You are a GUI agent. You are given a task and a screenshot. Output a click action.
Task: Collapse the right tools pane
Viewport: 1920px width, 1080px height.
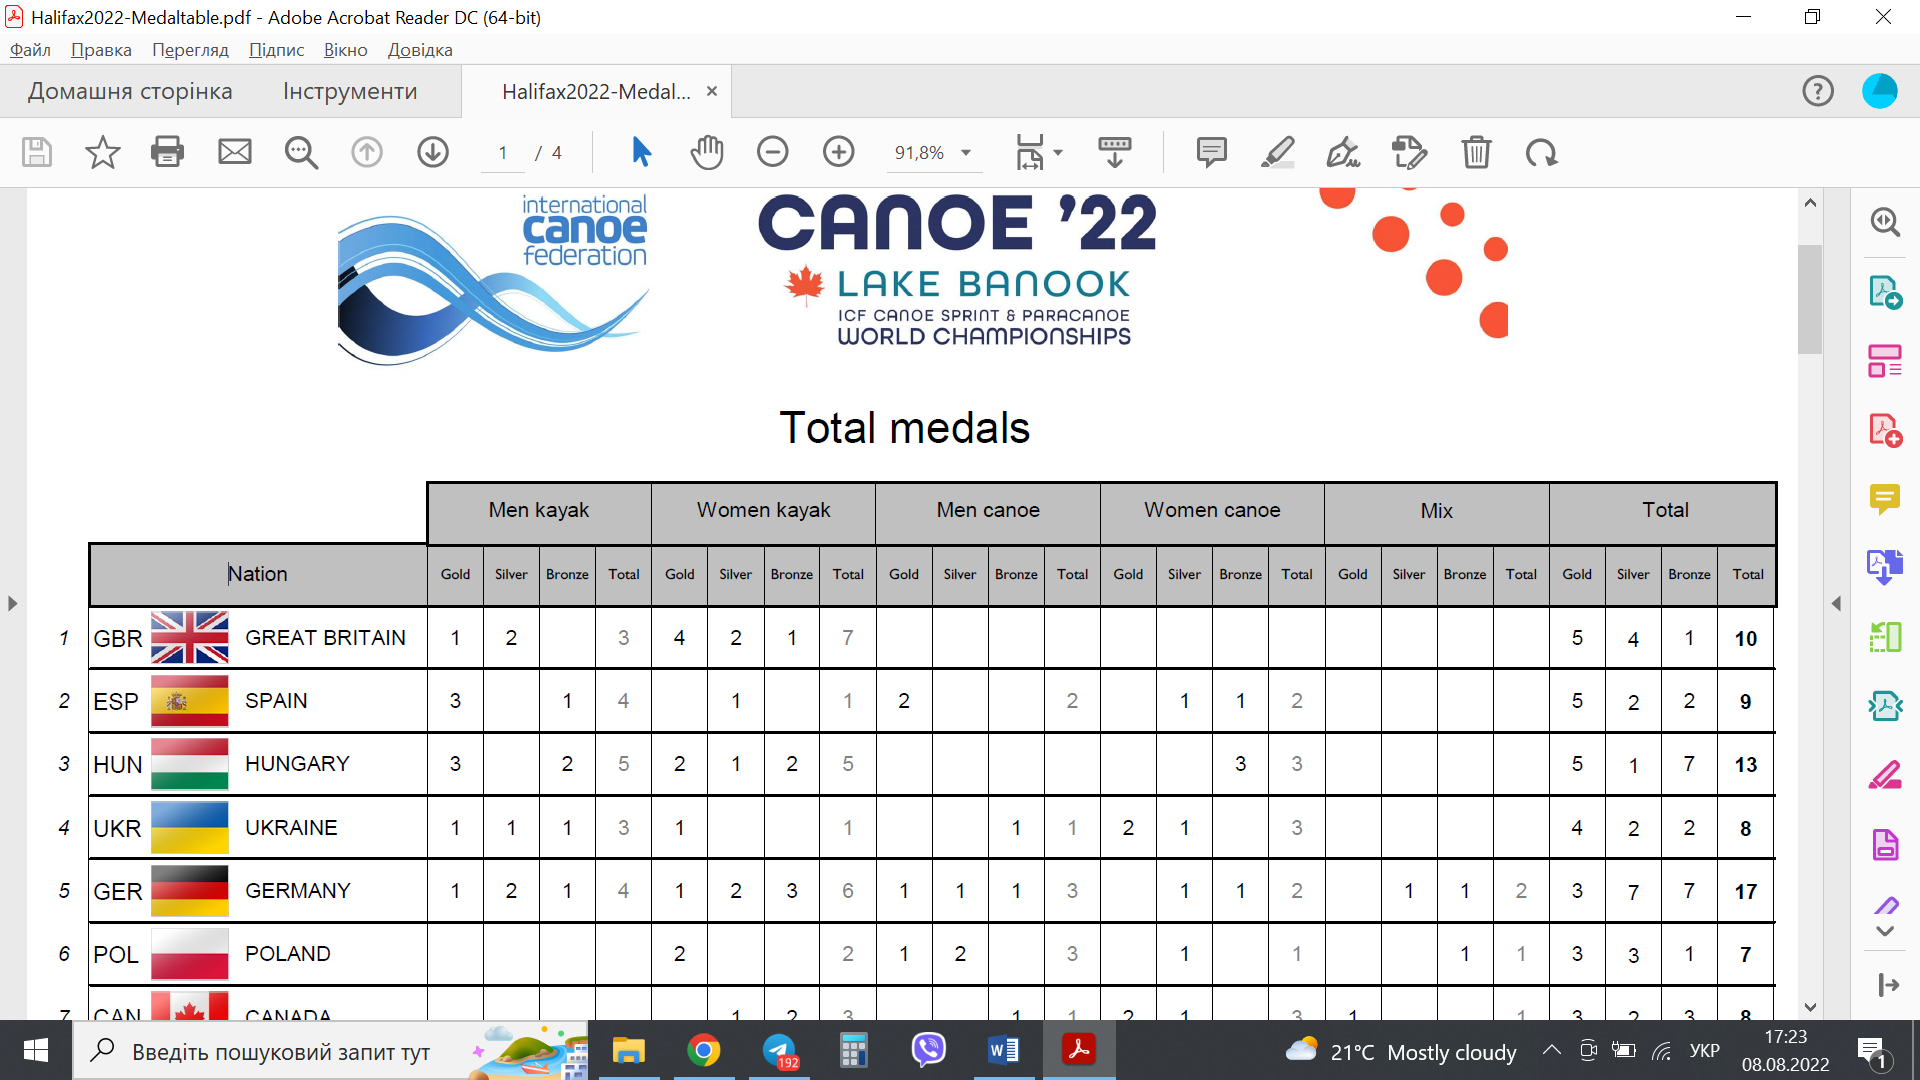pyautogui.click(x=1836, y=603)
